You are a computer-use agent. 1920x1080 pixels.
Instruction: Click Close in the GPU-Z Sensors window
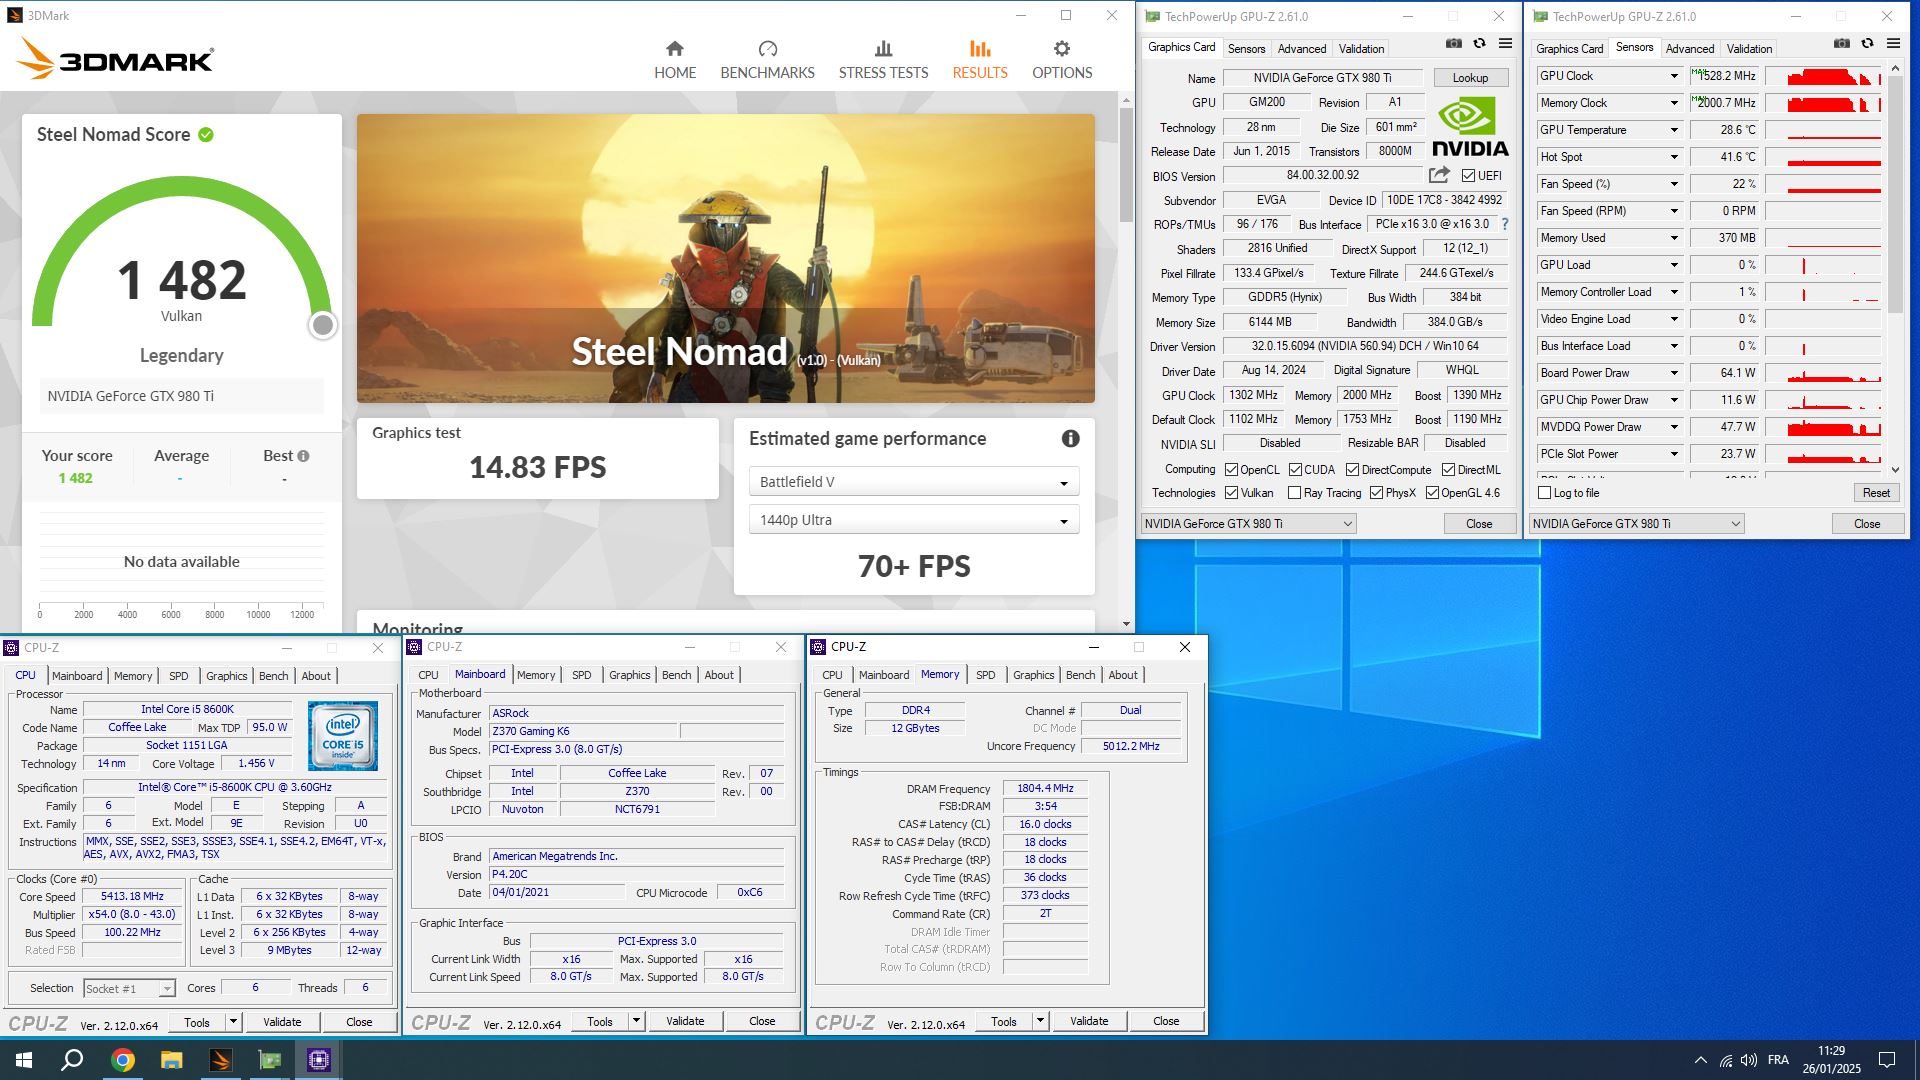(1867, 524)
